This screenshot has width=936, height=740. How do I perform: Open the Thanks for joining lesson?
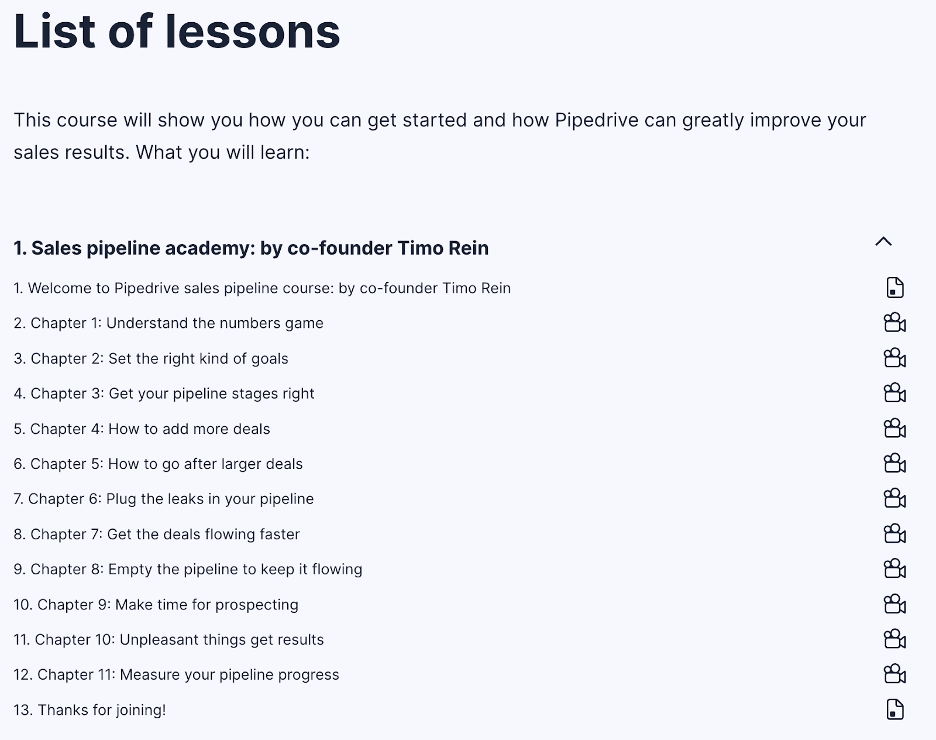pos(89,709)
